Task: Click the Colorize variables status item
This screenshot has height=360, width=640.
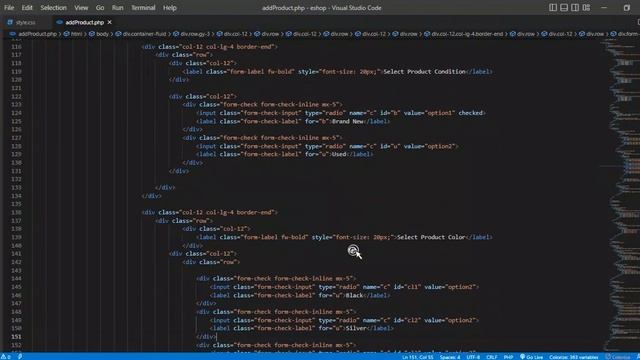Action: click(x=573, y=357)
